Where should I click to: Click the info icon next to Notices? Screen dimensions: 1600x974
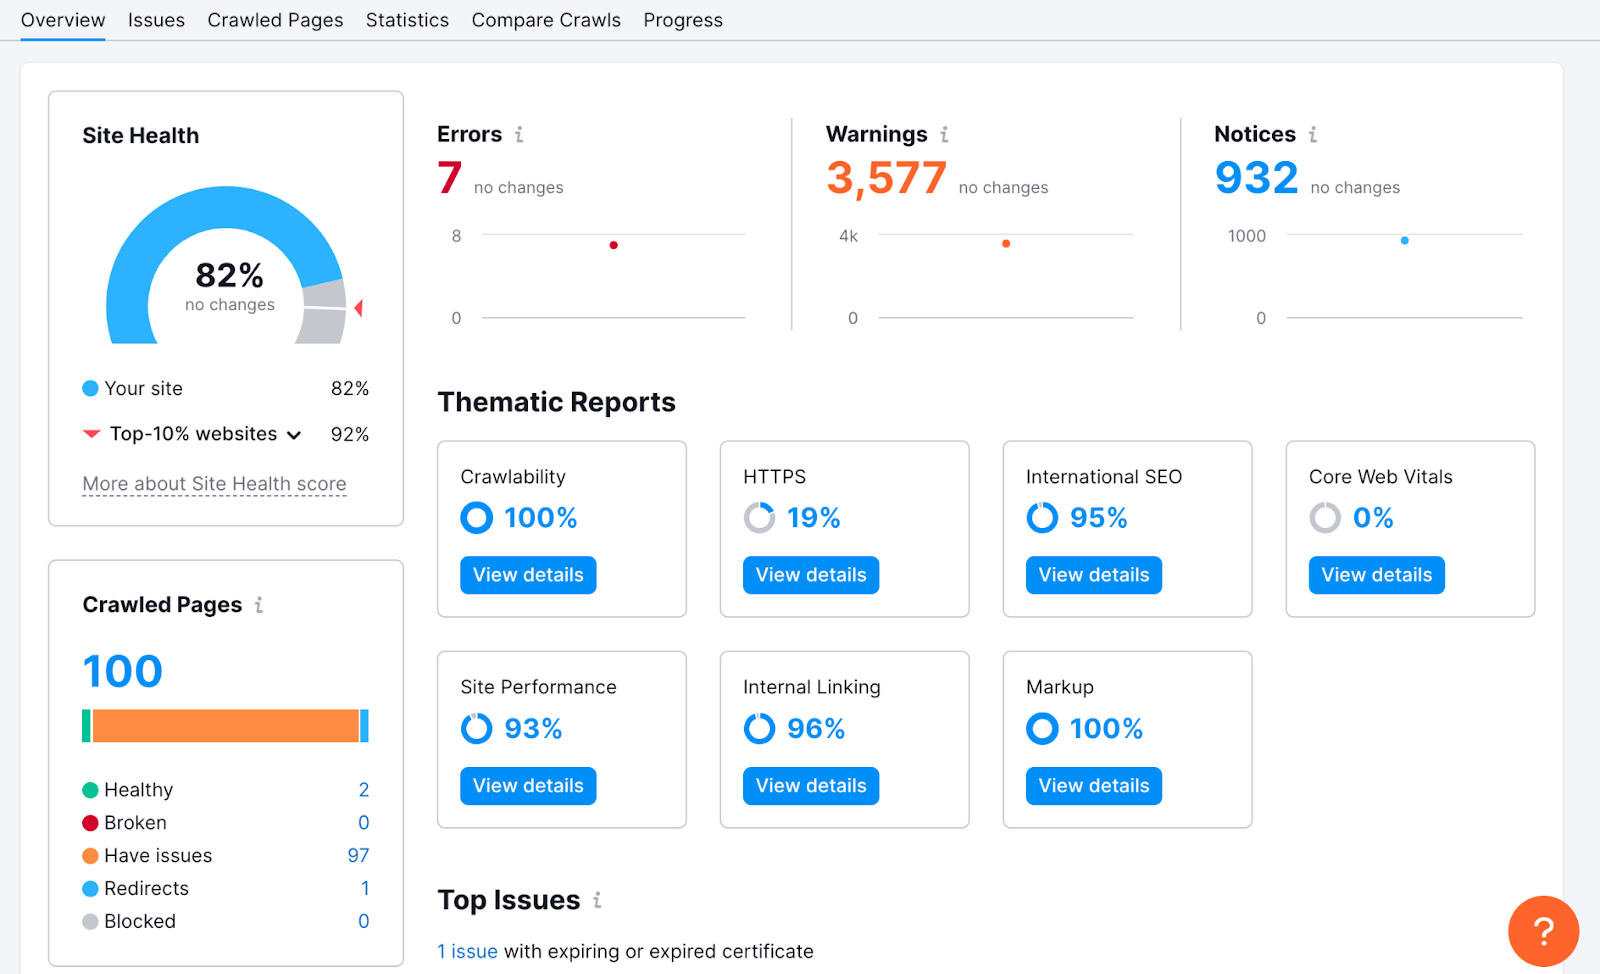(1313, 134)
